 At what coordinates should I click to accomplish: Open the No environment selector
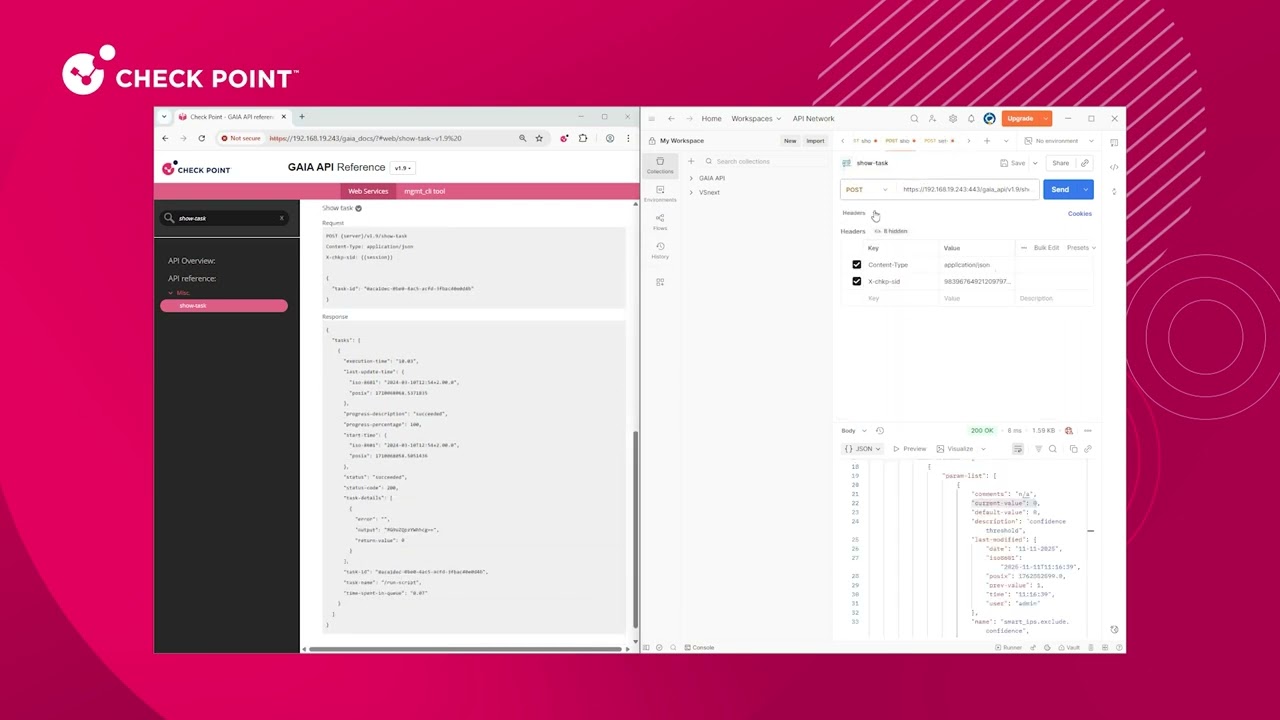point(1060,141)
